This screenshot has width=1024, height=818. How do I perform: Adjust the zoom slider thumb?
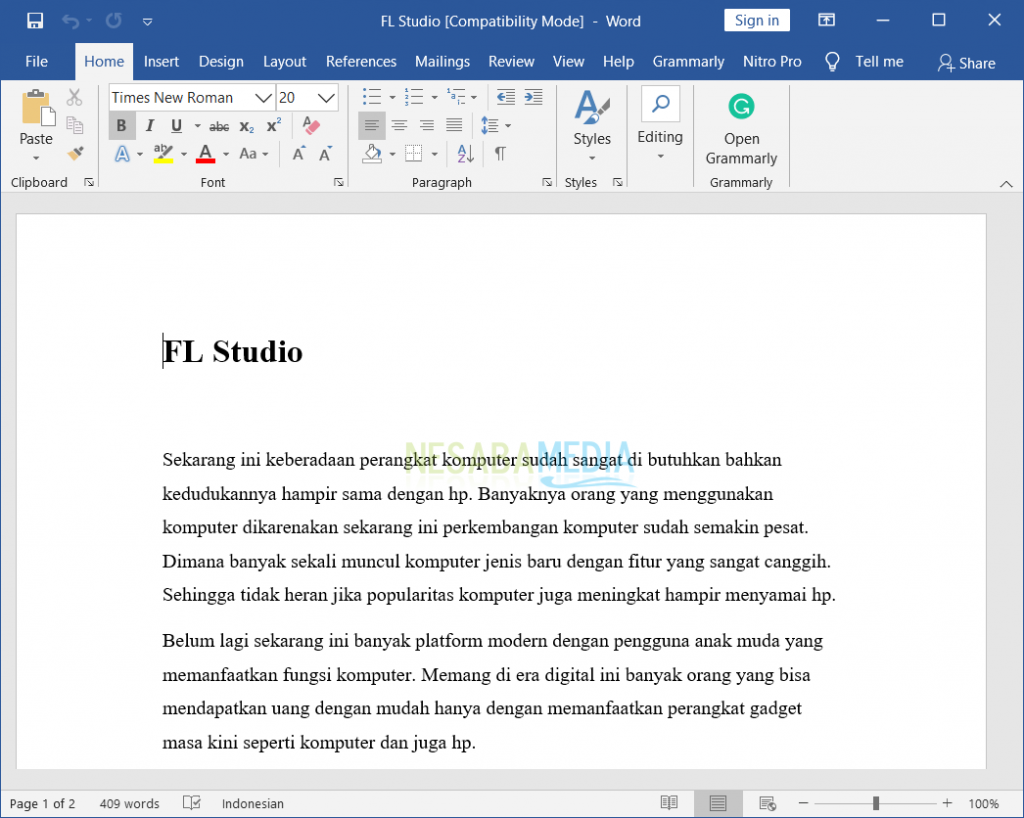[876, 803]
